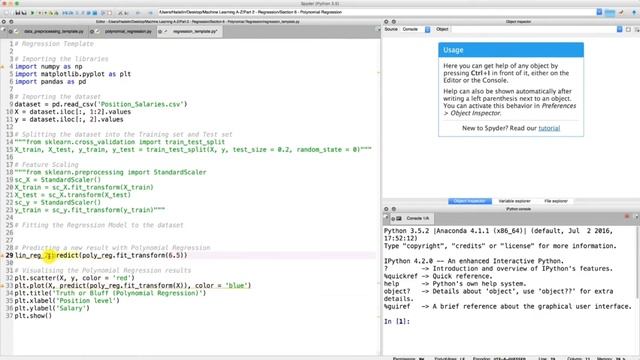Image resolution: width=640 pixels, height=360 pixels.
Task: Click the Python 3.5.2 Anaconda console banner
Action: [498, 235]
